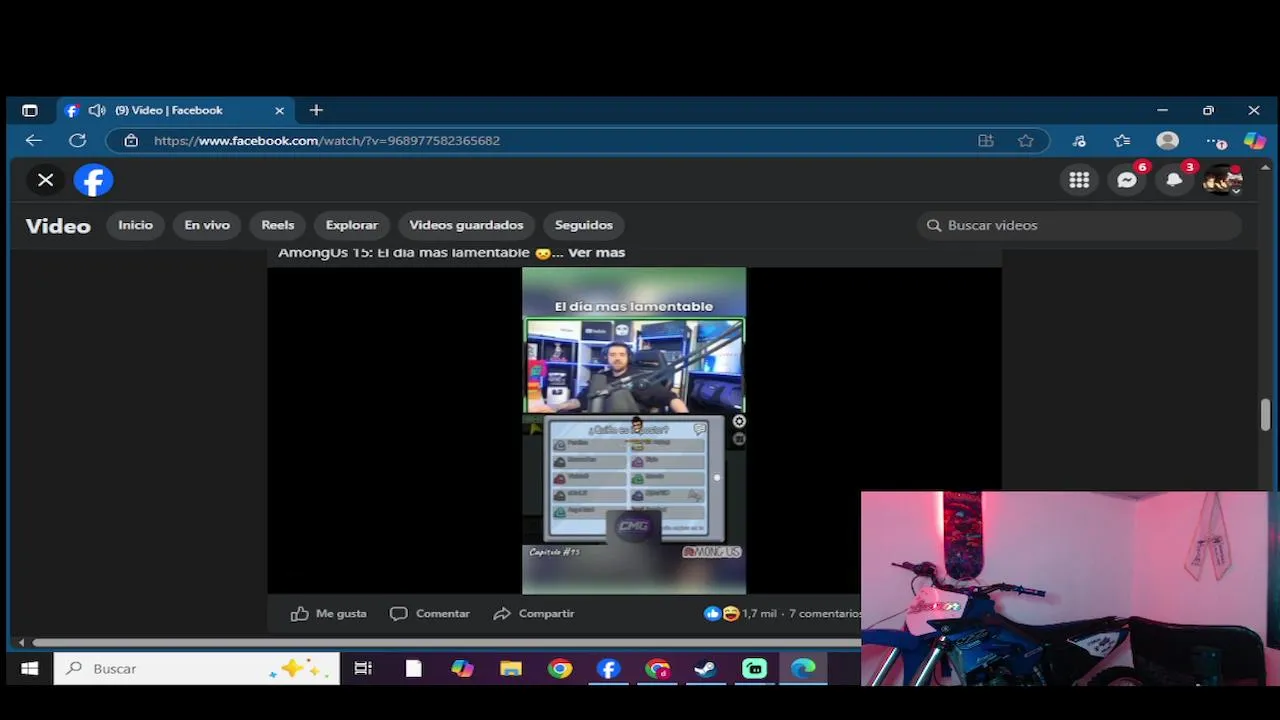Image resolution: width=1280 pixels, height=720 pixels.
Task: Open second Chrome profile on taskbar
Action: 657,669
